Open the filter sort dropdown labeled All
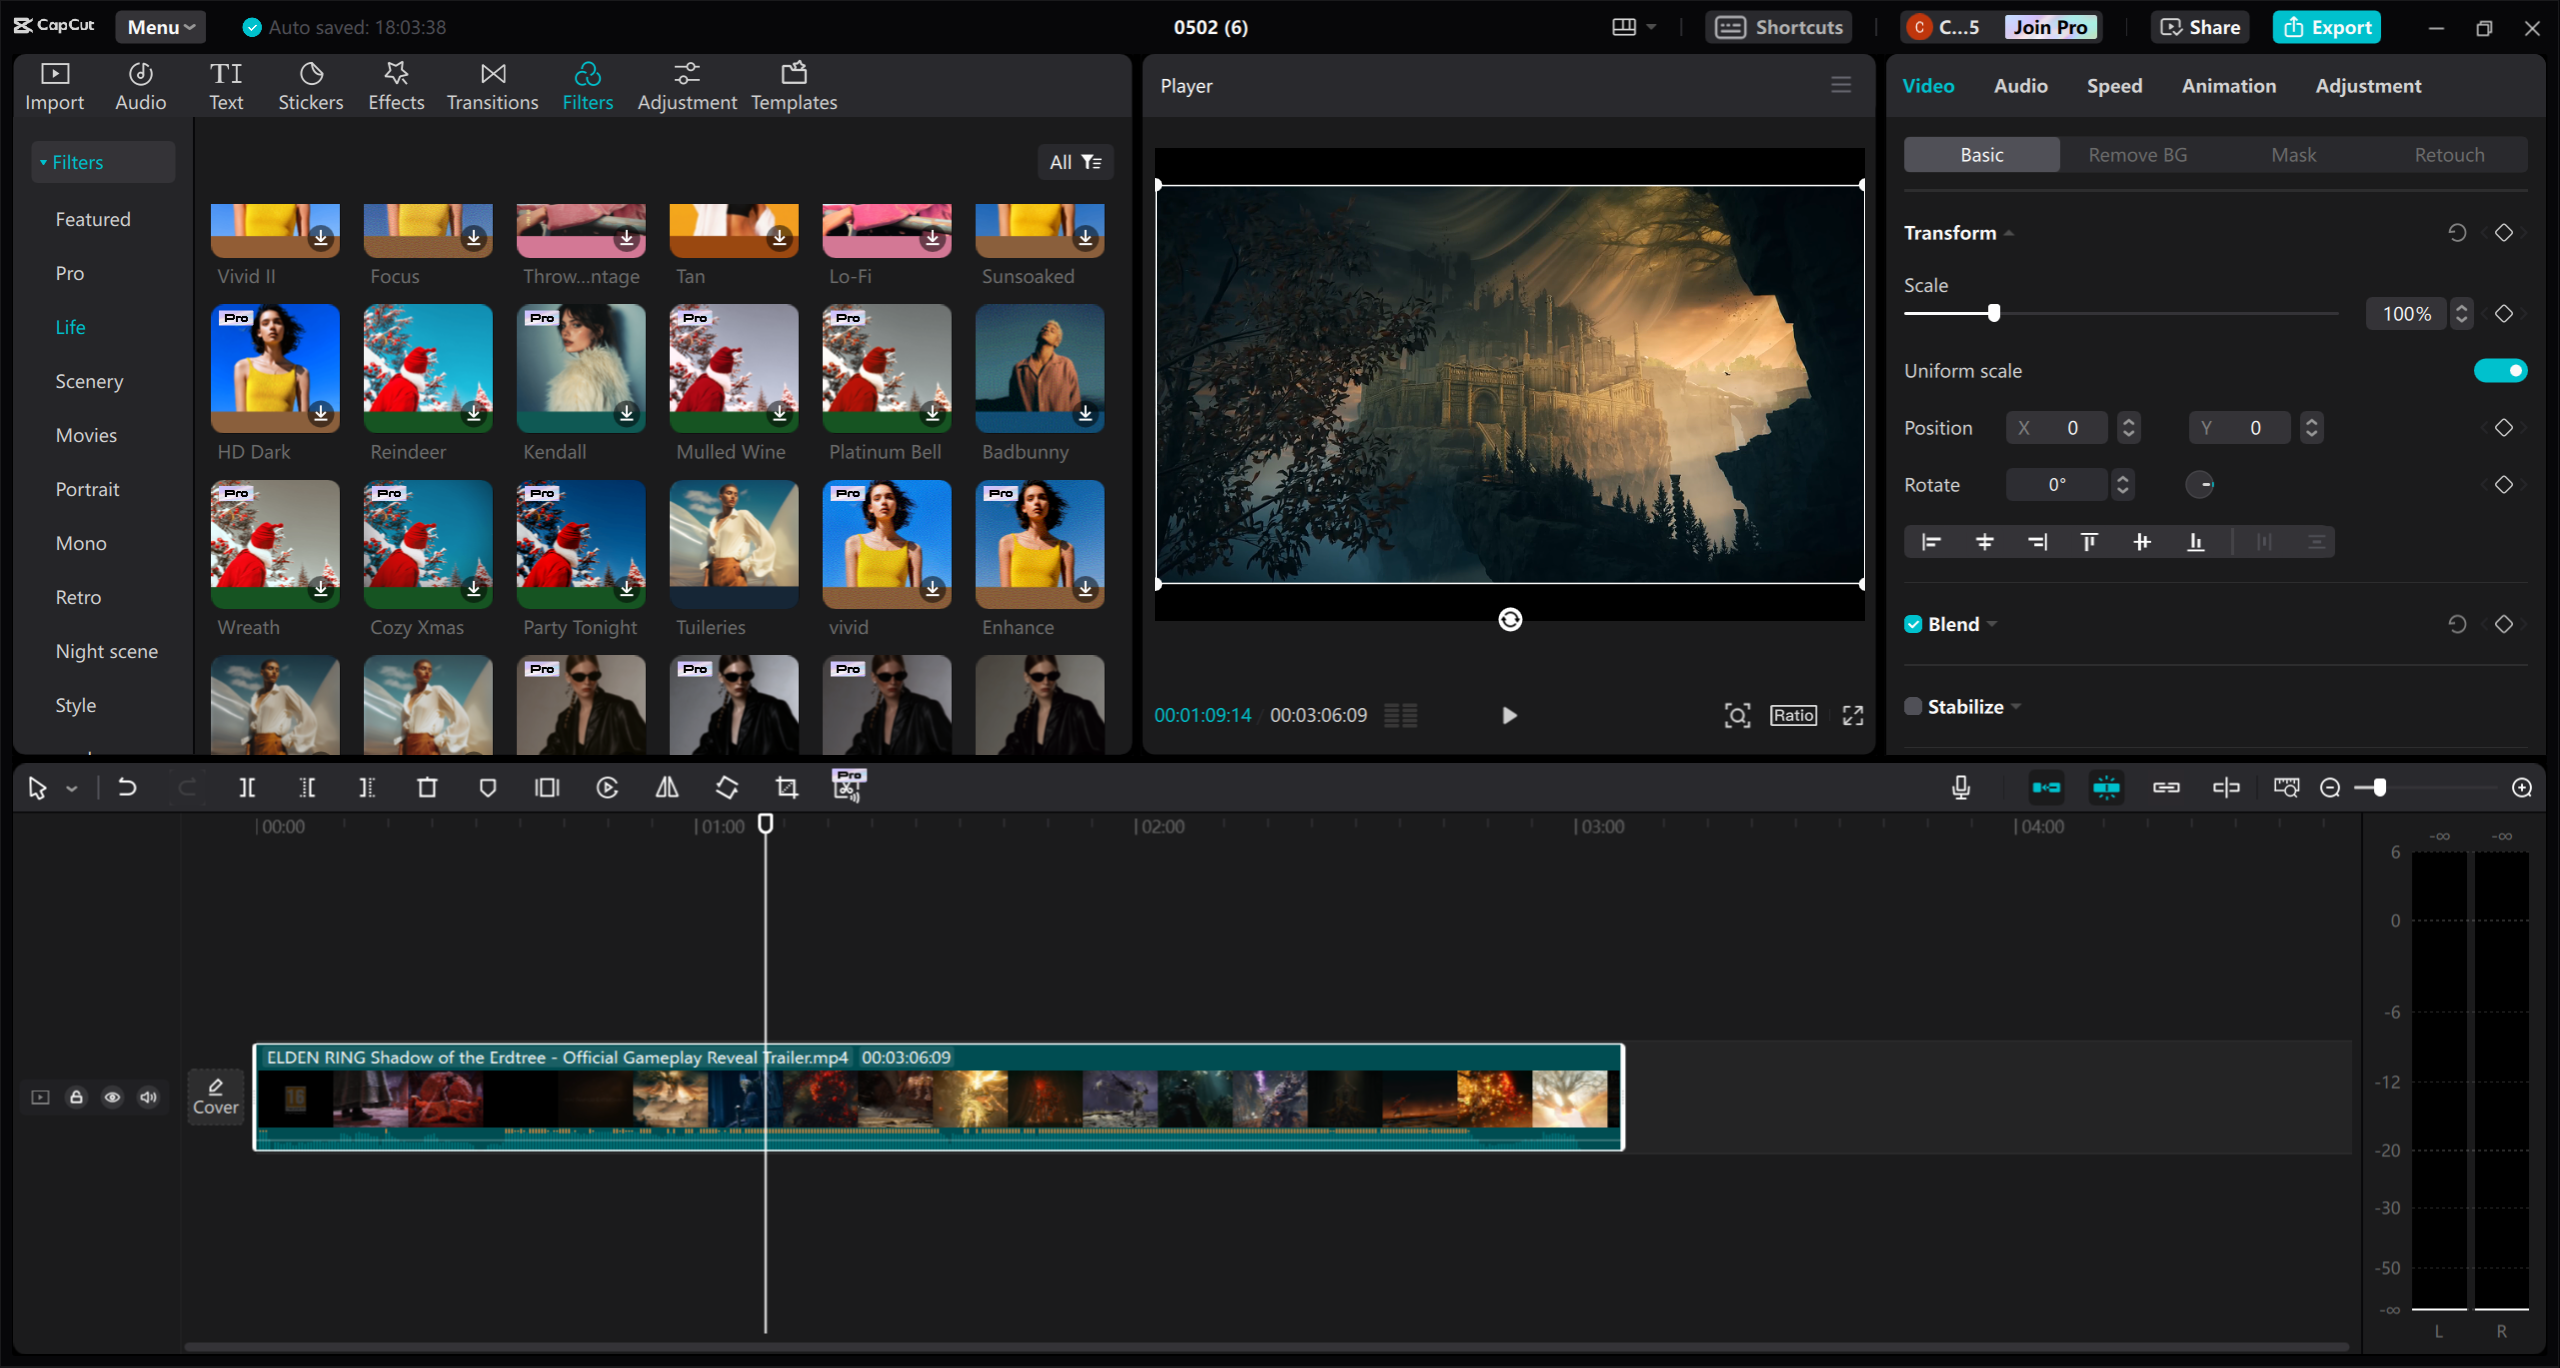Screen dimensions: 2560x1368 [x=1075, y=161]
